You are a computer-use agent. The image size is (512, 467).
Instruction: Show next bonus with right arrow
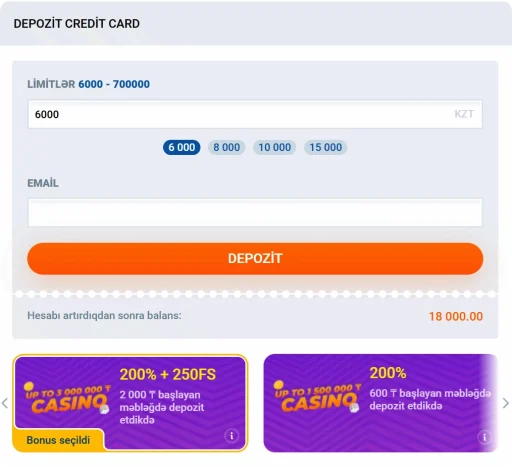point(506,403)
